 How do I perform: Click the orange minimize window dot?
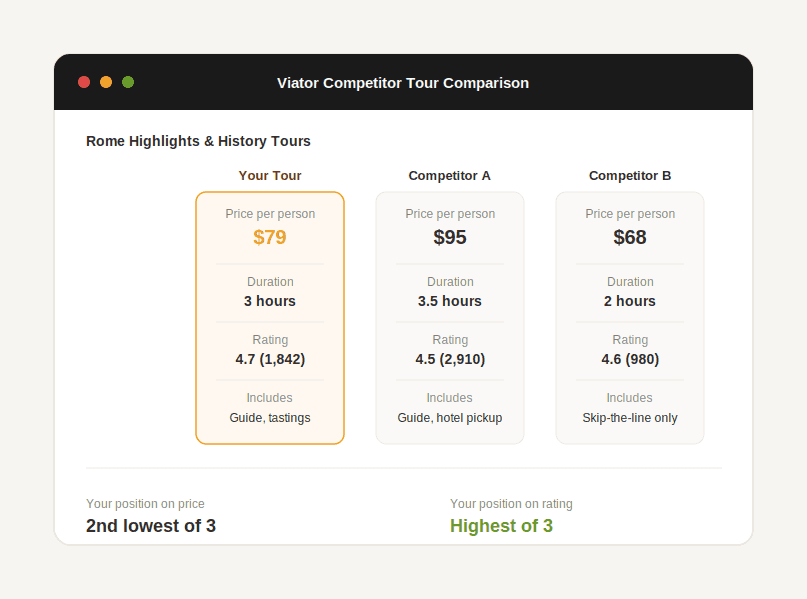coord(106,82)
